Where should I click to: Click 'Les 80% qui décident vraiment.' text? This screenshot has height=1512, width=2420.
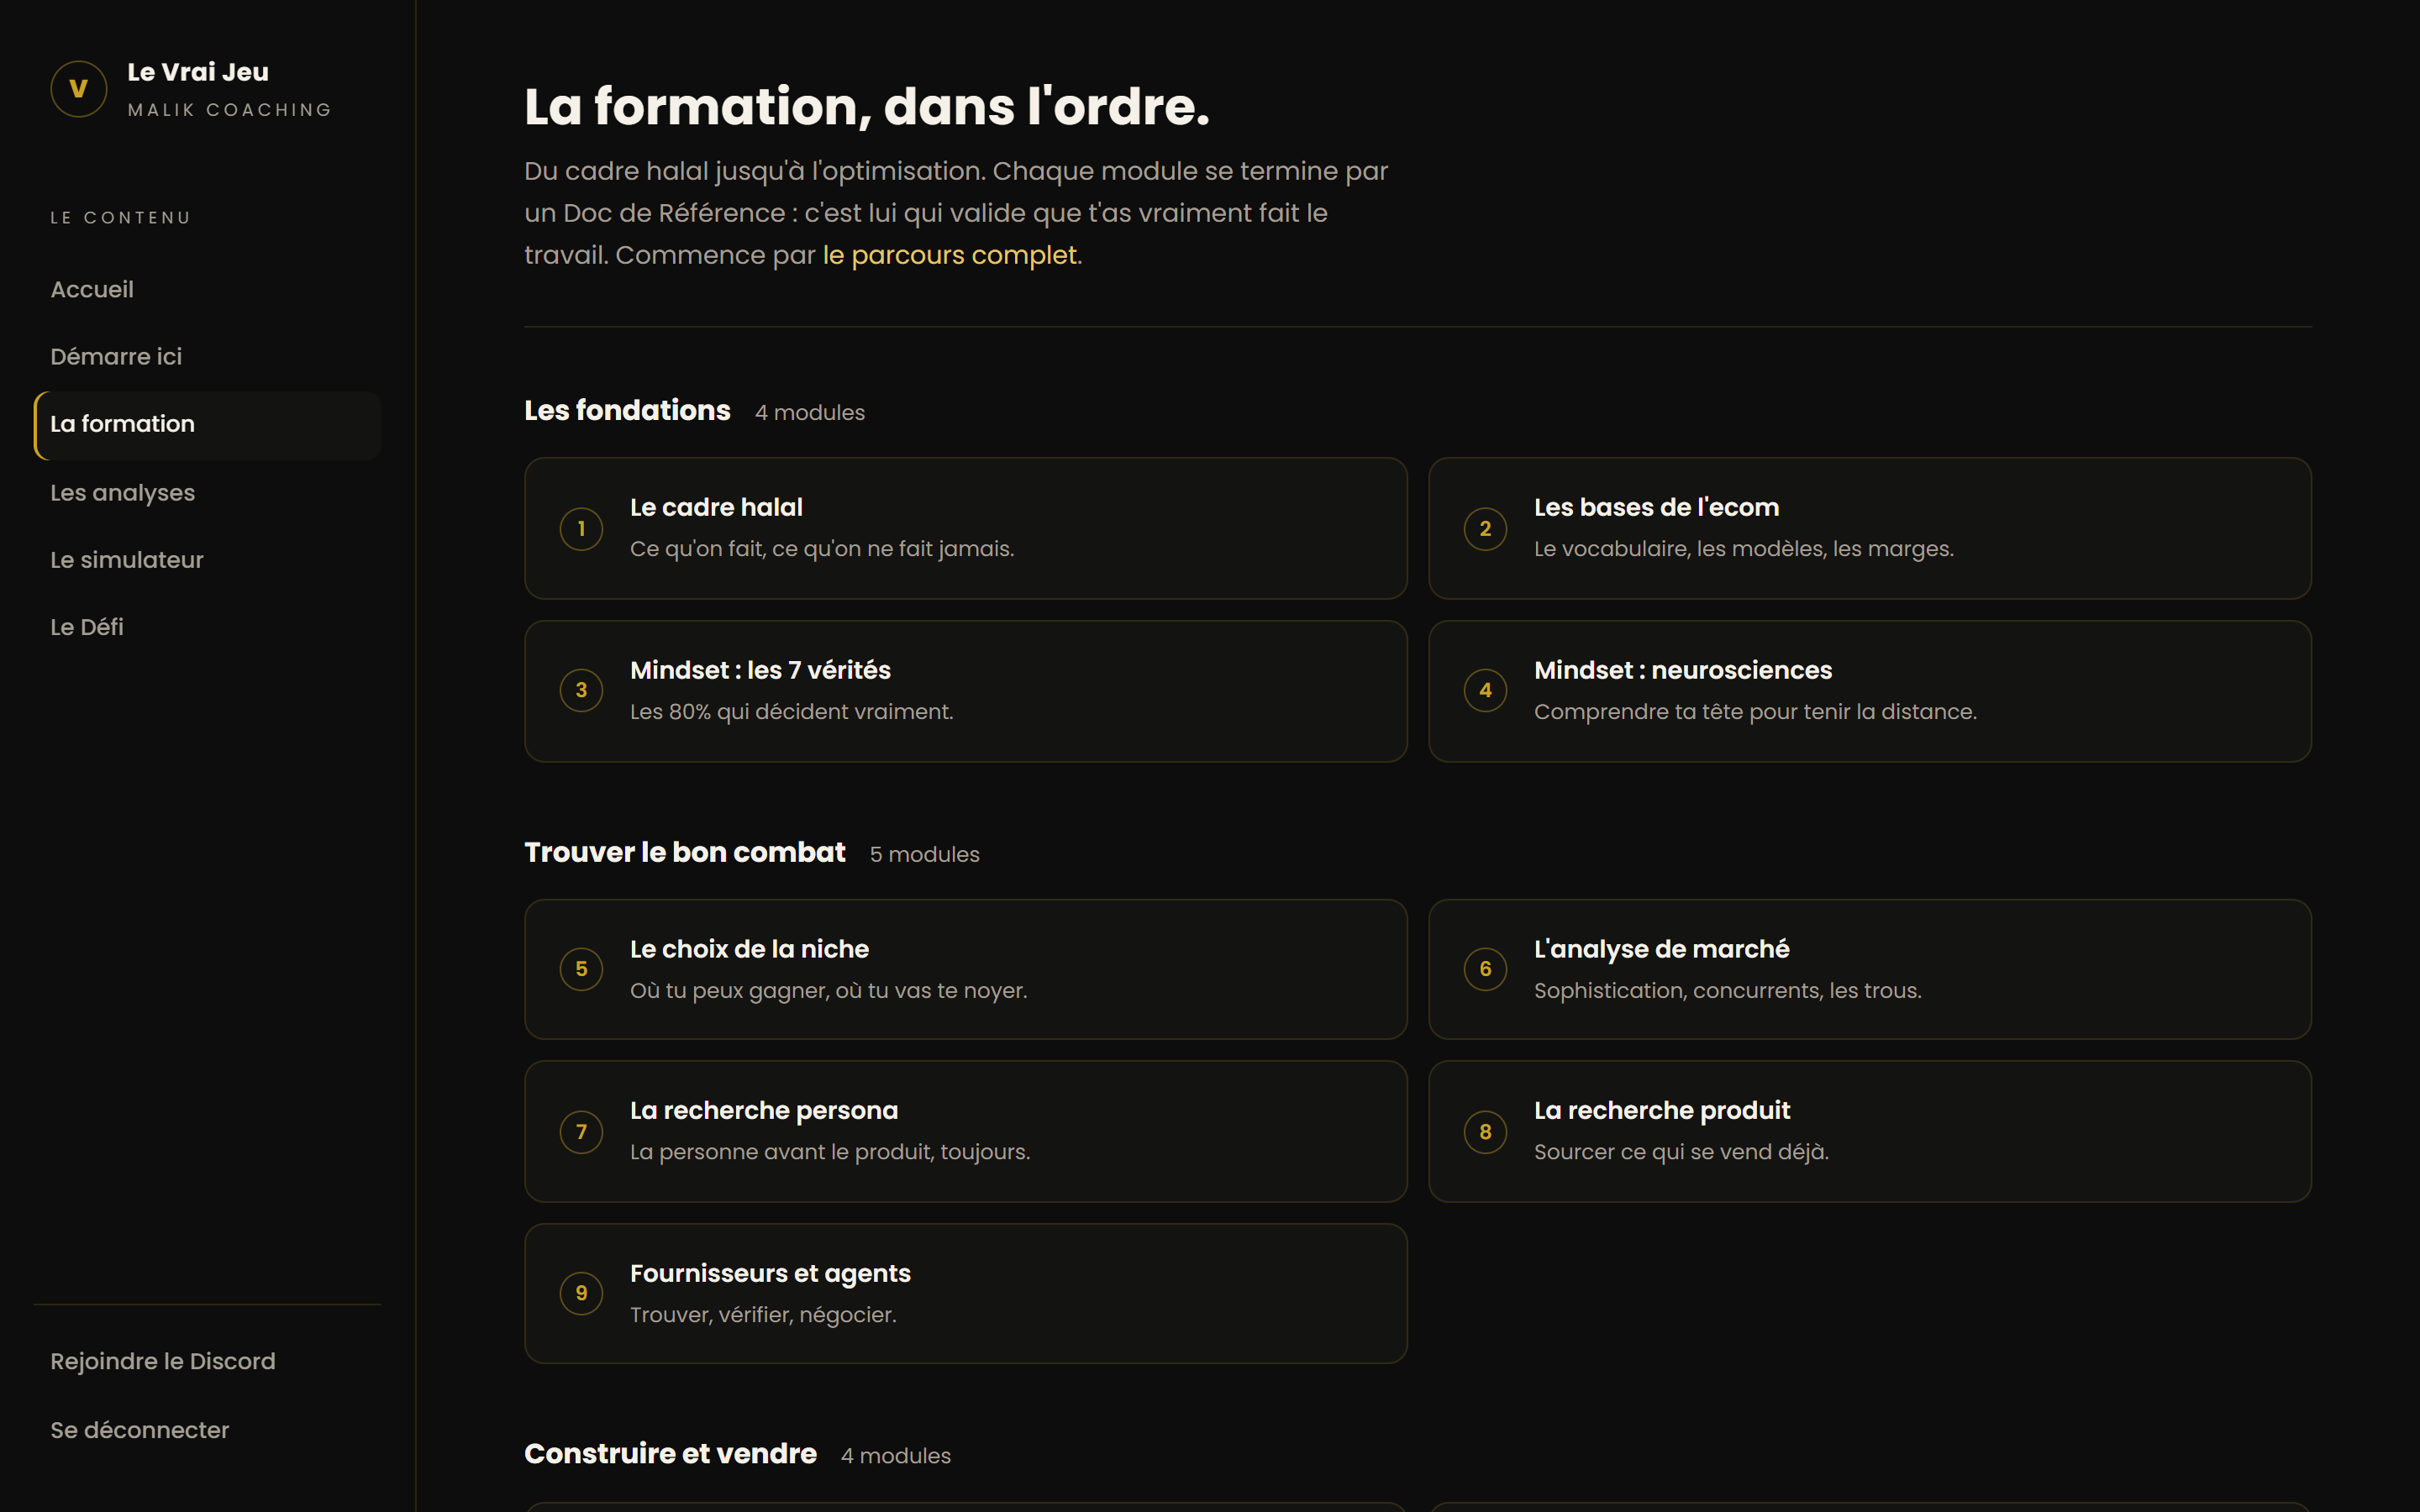tap(791, 712)
